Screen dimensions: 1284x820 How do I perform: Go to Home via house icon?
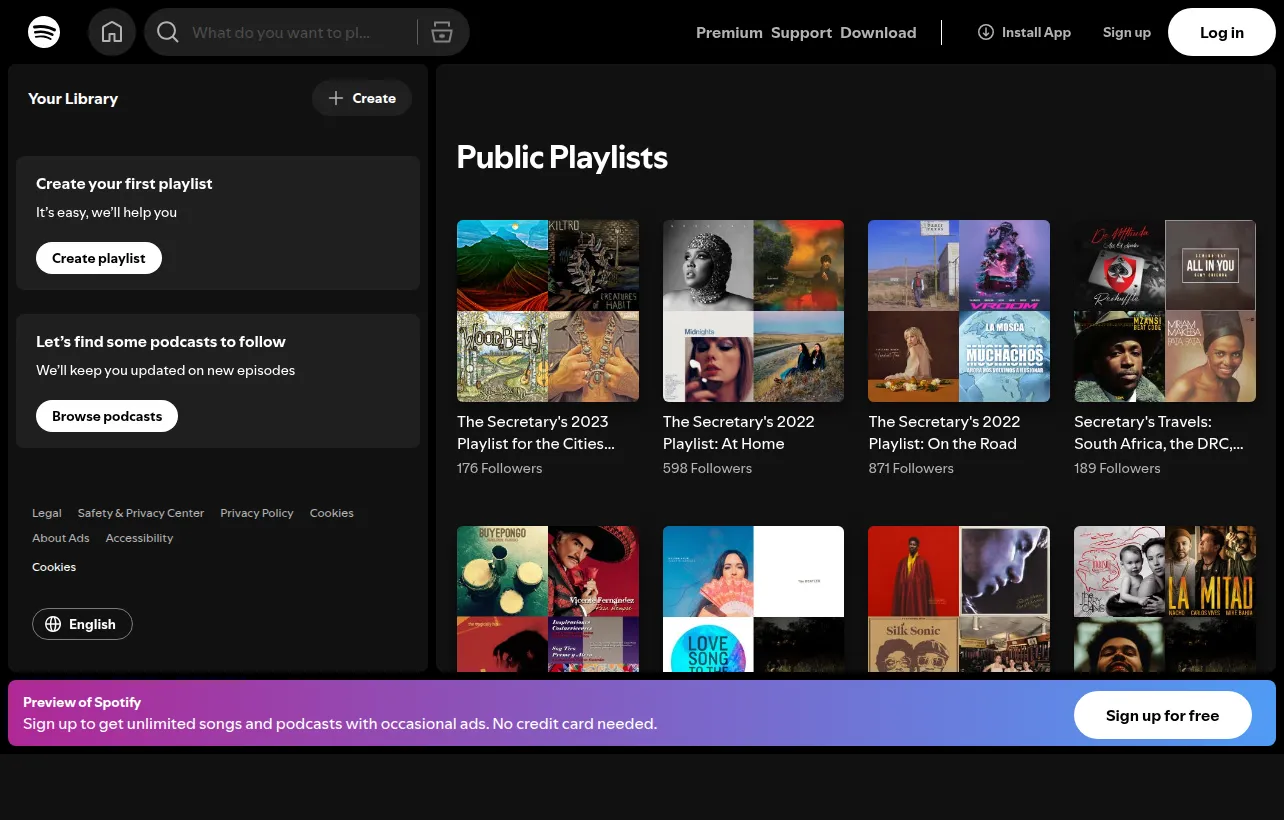[x=112, y=32]
